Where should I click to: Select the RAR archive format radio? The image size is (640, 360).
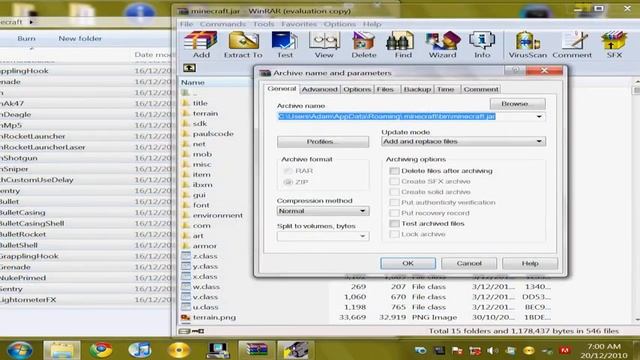pos(288,171)
